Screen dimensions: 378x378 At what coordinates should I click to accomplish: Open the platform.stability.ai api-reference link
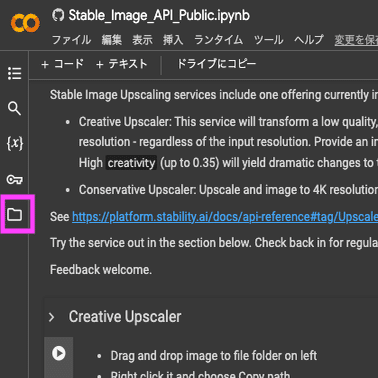[225, 217]
